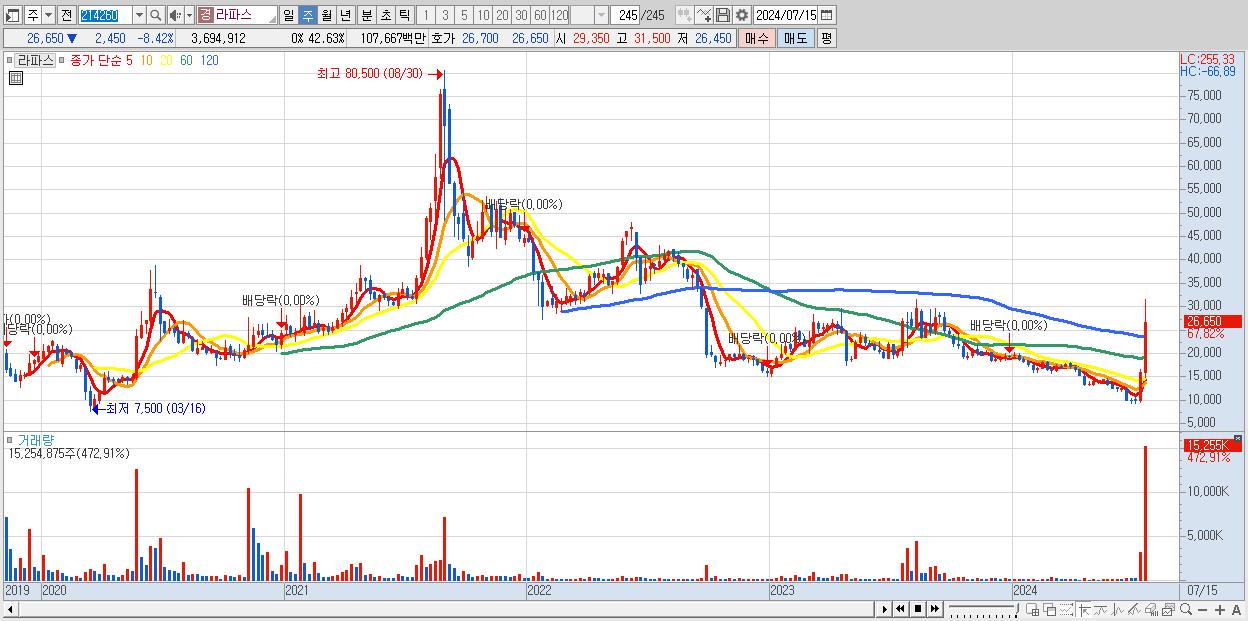Close the volume panel with x
Screen dimensions: 1248x621
pyautogui.click(x=1240, y=439)
